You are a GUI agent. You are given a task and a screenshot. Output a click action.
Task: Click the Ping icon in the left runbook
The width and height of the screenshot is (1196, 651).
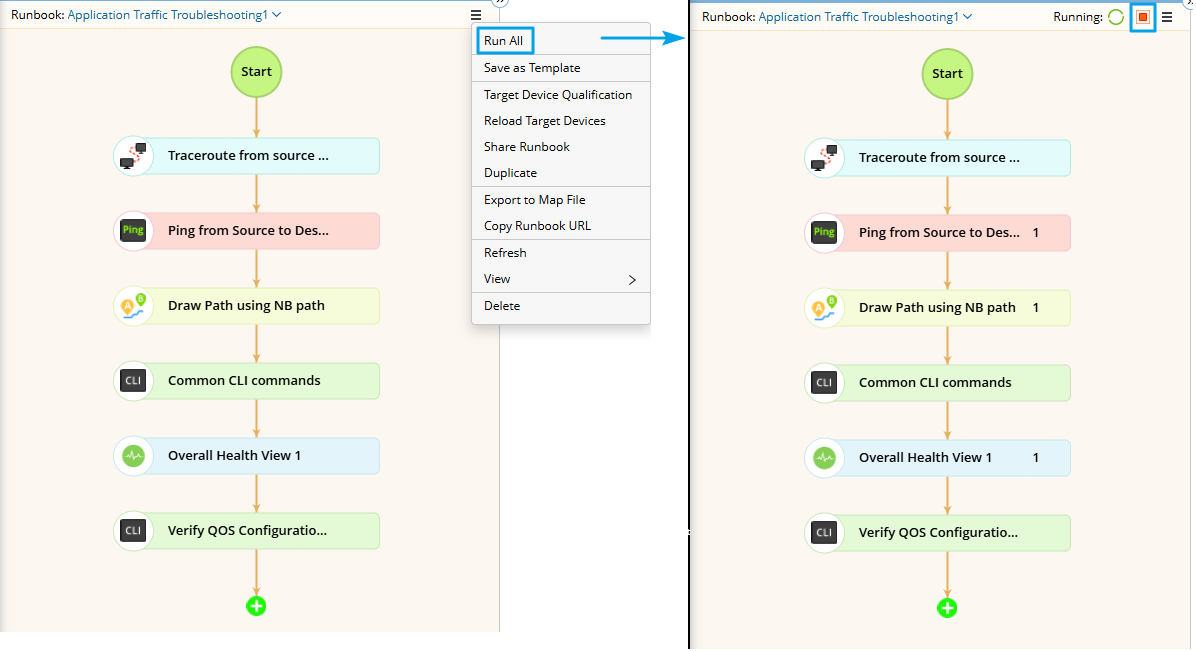pyautogui.click(x=133, y=231)
